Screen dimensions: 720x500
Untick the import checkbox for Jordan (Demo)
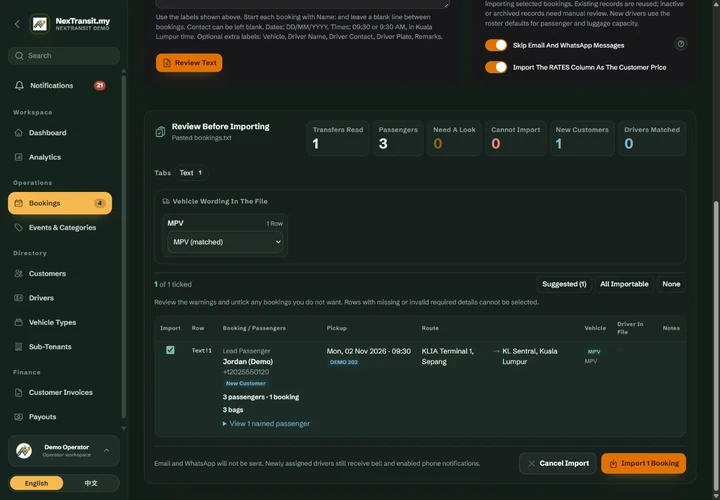pyautogui.click(x=170, y=350)
